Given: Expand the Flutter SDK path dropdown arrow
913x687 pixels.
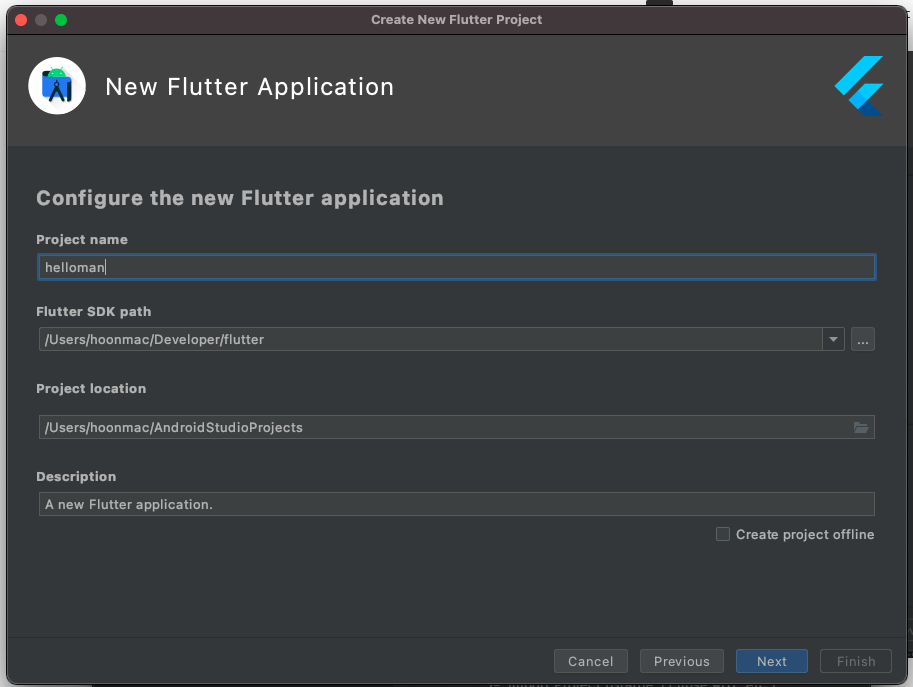Looking at the screenshot, I should 833,339.
